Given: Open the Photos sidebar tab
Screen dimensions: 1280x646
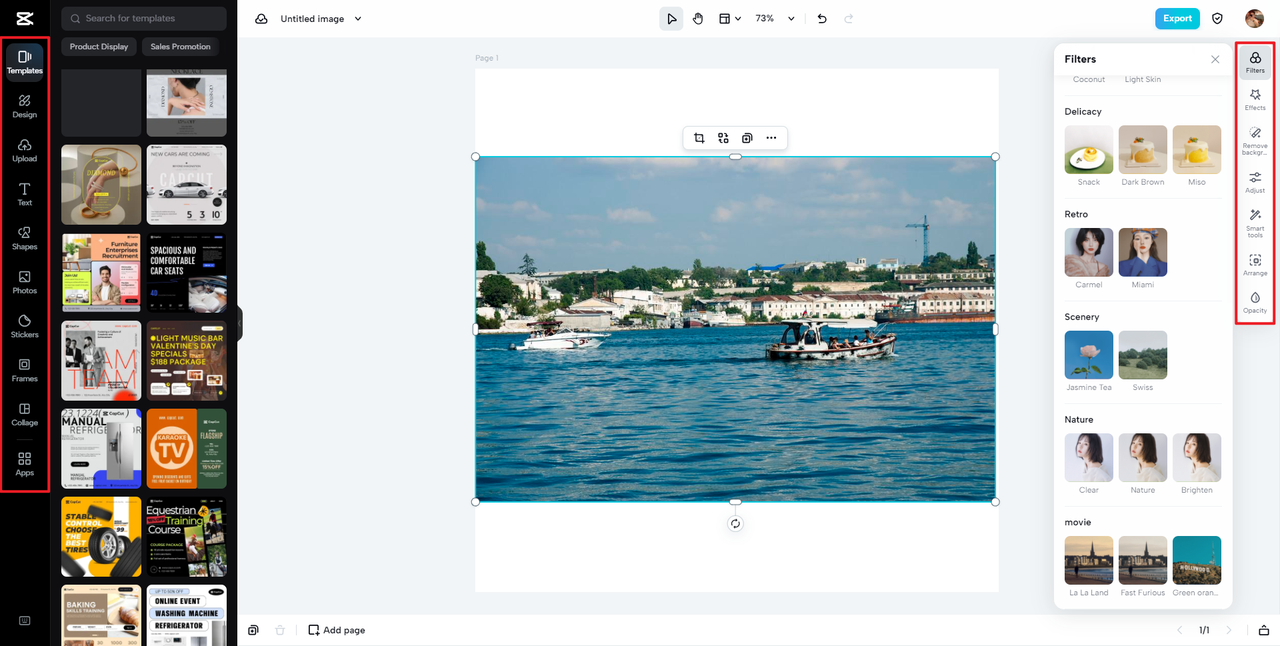Looking at the screenshot, I should (24, 282).
